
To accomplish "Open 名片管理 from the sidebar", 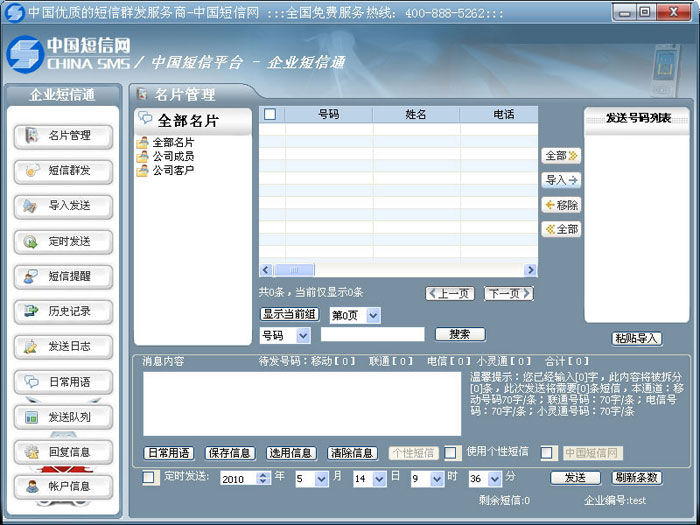I will pyautogui.click(x=63, y=136).
